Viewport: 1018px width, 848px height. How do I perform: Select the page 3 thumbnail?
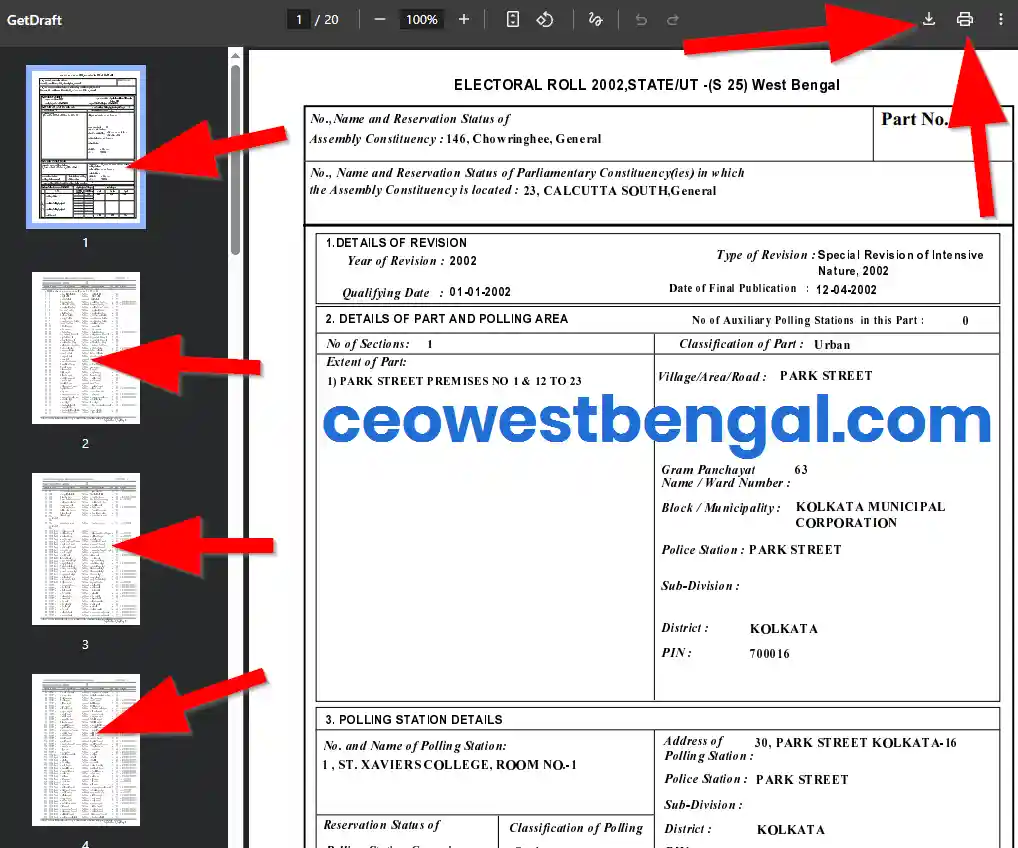click(x=85, y=549)
